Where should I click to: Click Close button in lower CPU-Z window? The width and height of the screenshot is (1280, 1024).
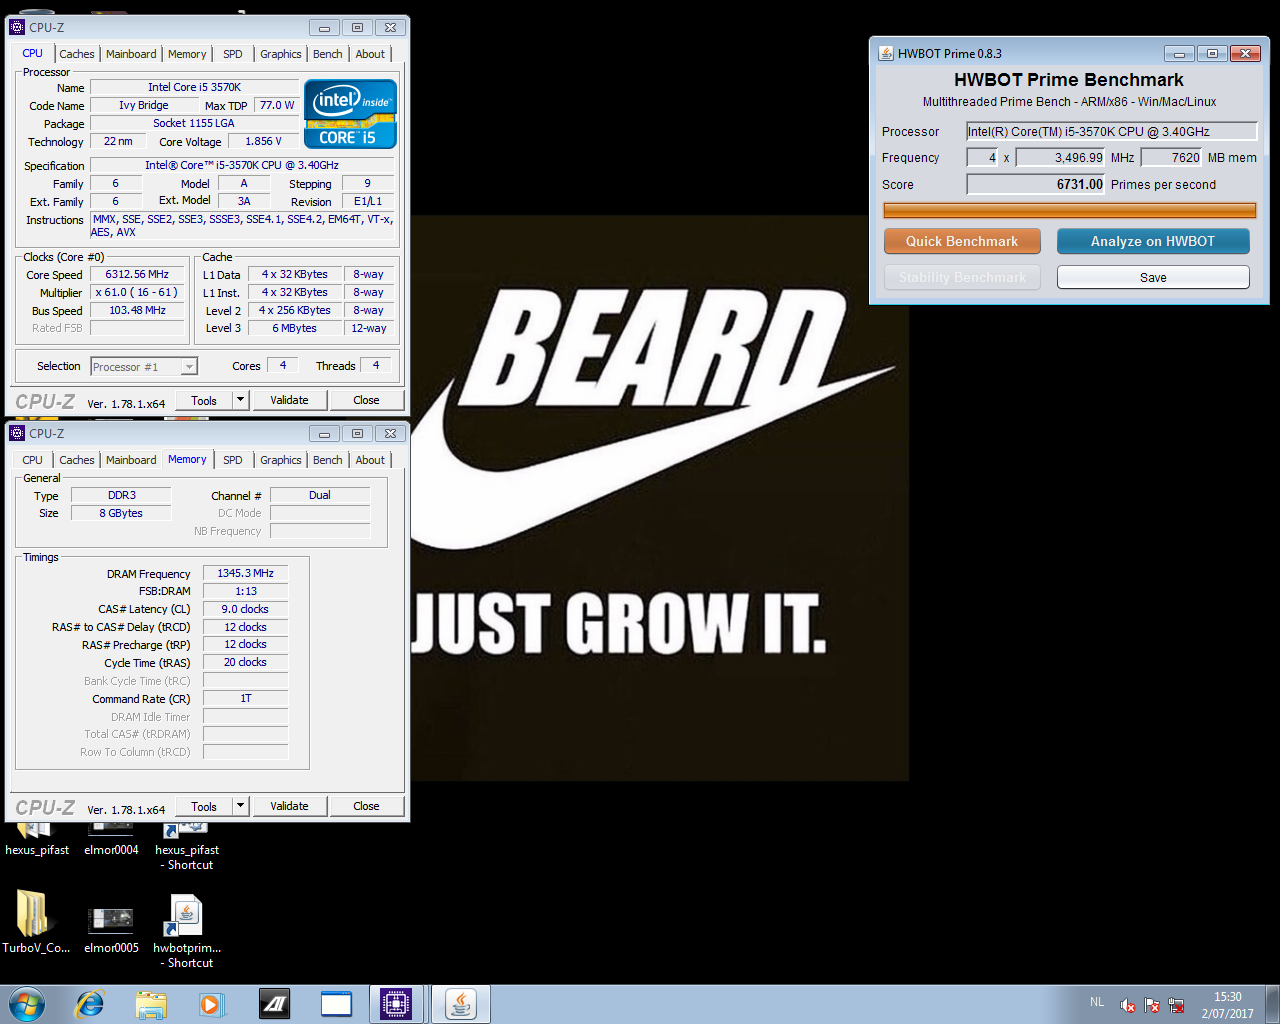point(366,806)
